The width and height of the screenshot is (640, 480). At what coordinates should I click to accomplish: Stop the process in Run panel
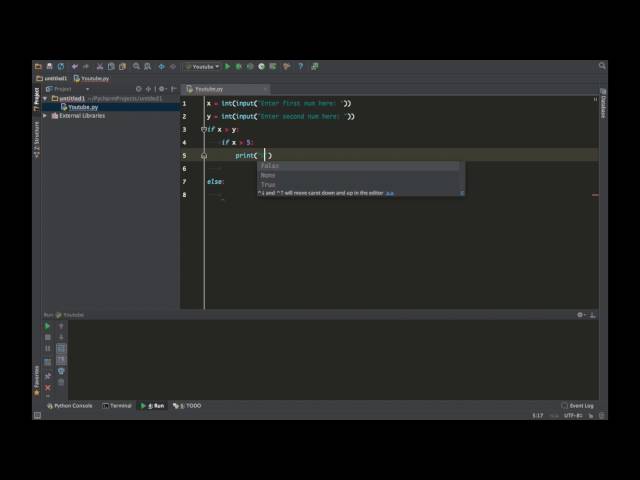click(47, 338)
